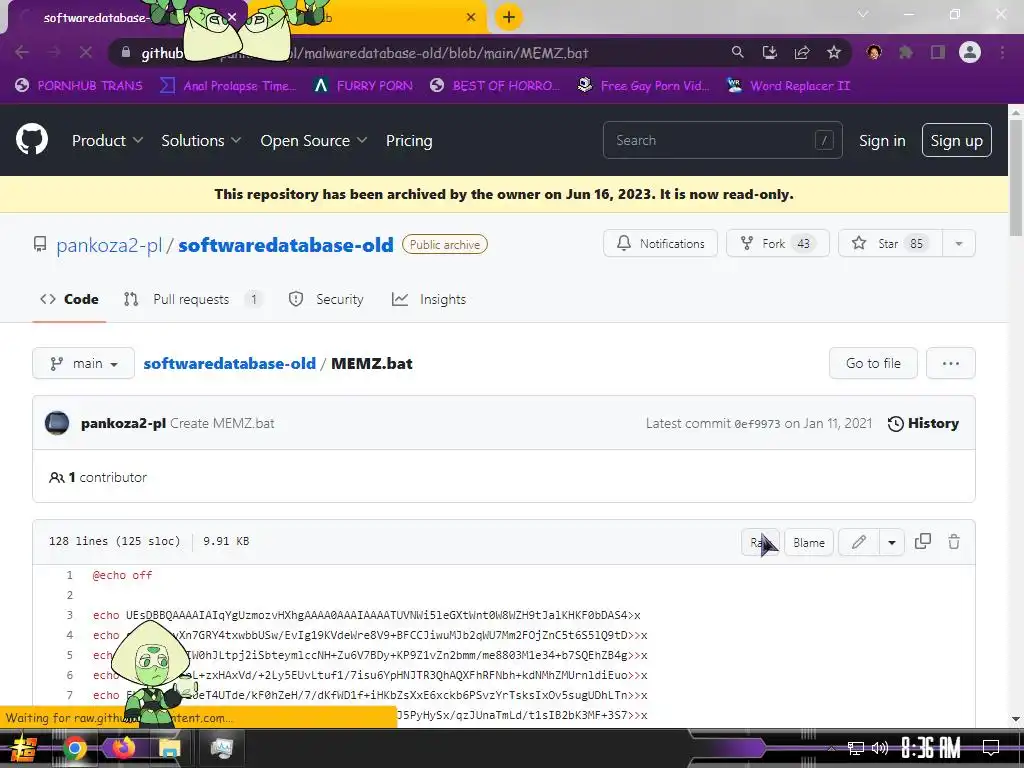Click the Raw button

coord(760,542)
